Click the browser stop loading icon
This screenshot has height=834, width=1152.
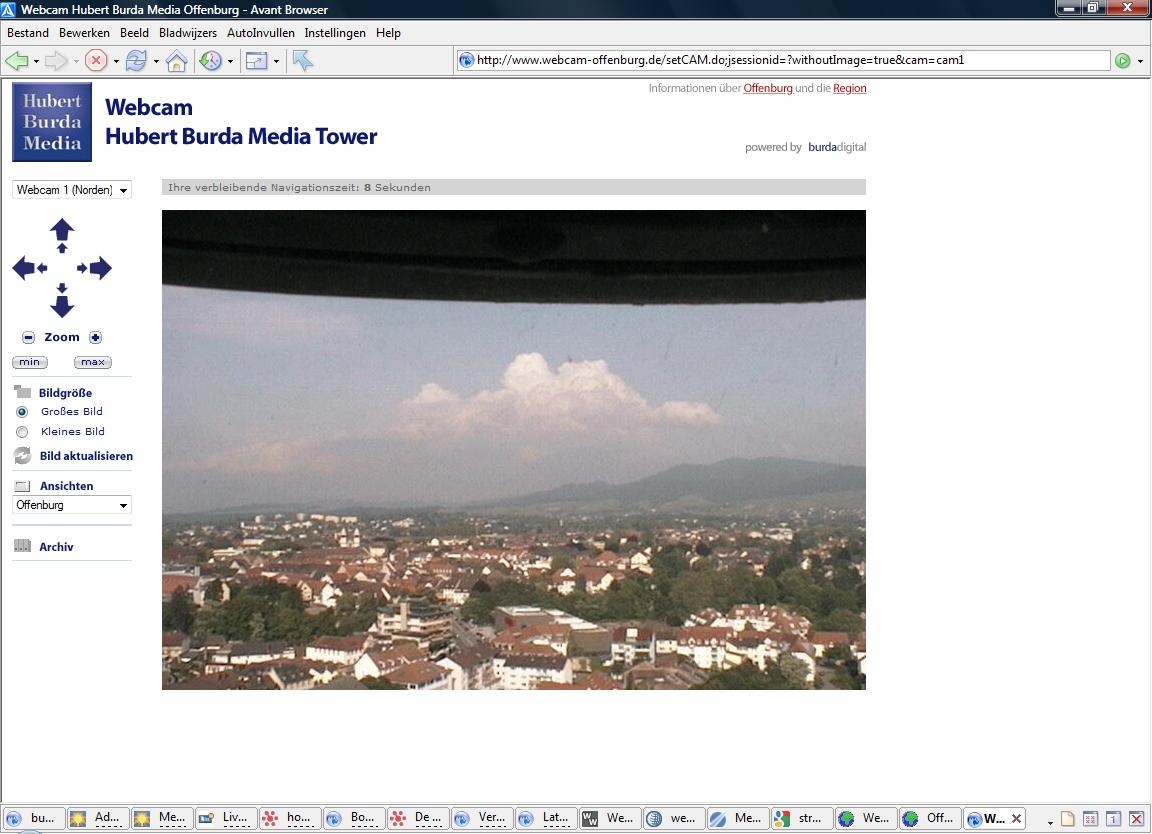point(96,60)
